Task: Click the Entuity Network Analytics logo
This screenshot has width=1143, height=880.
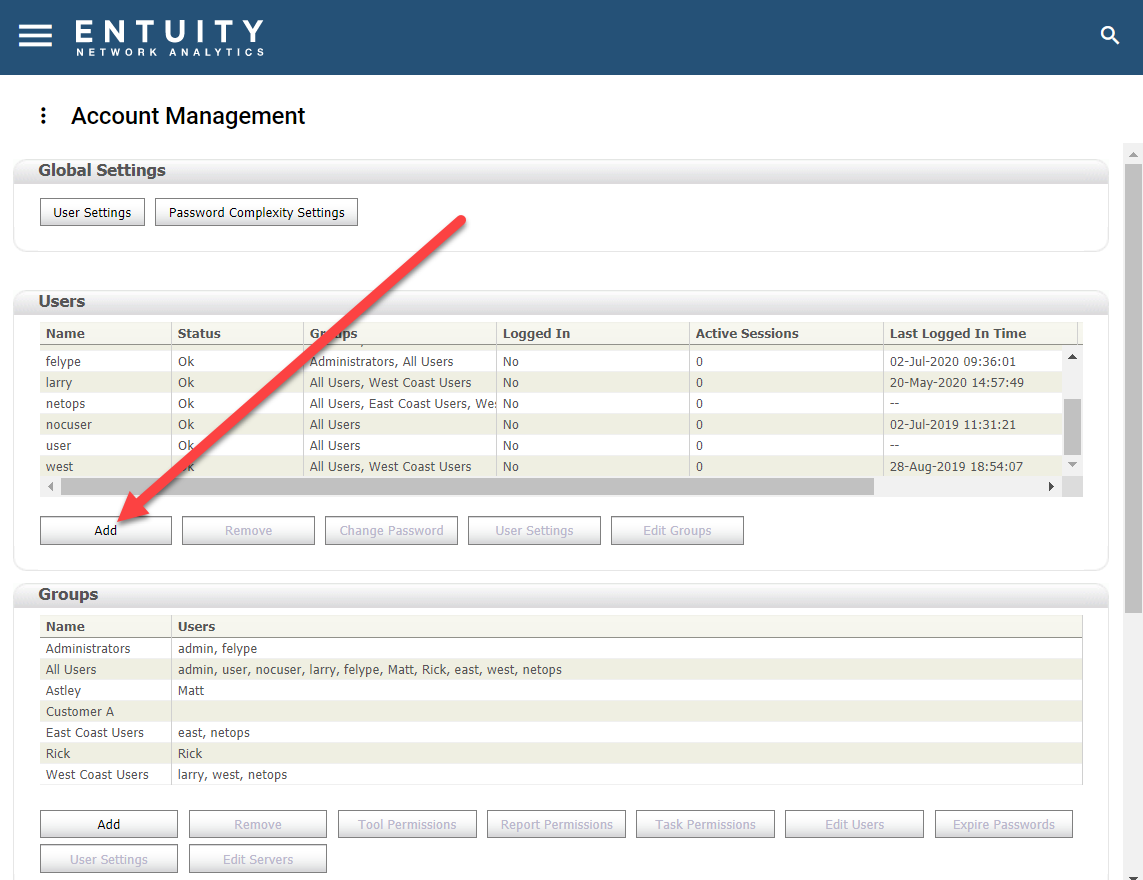Action: tap(170, 37)
